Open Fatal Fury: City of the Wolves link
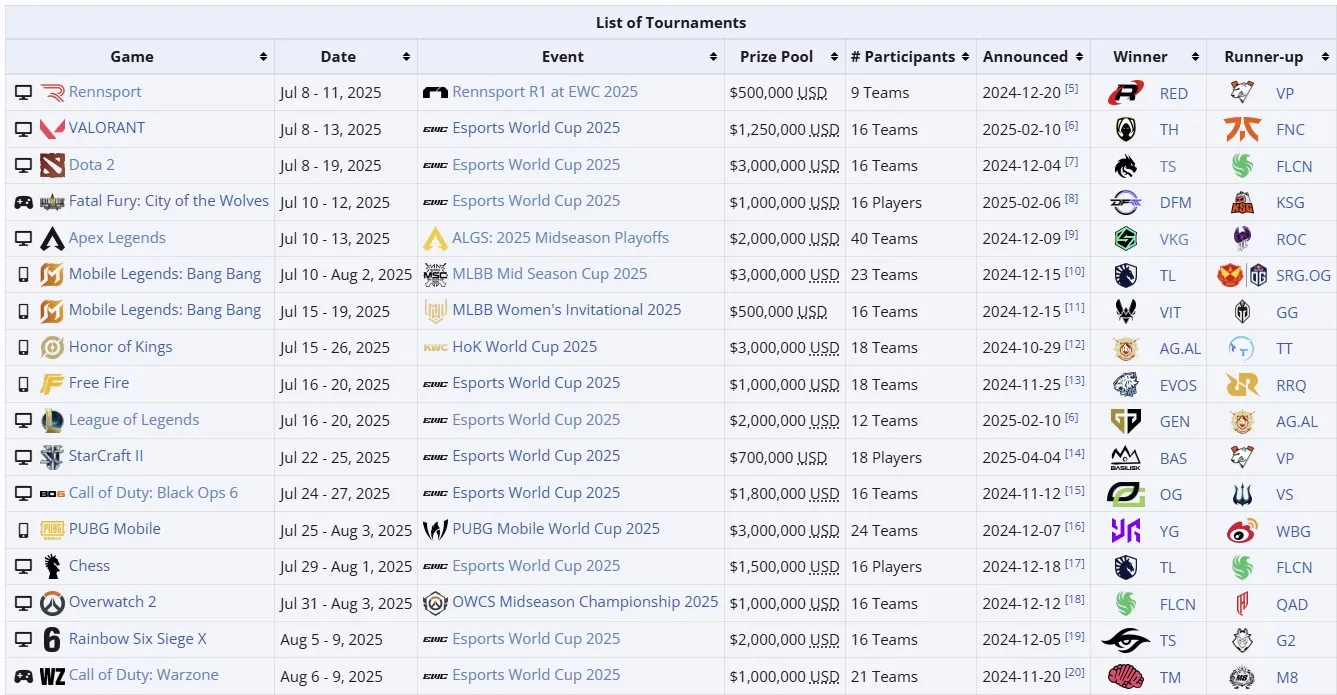This screenshot has width=1337, height=695. coord(169,201)
